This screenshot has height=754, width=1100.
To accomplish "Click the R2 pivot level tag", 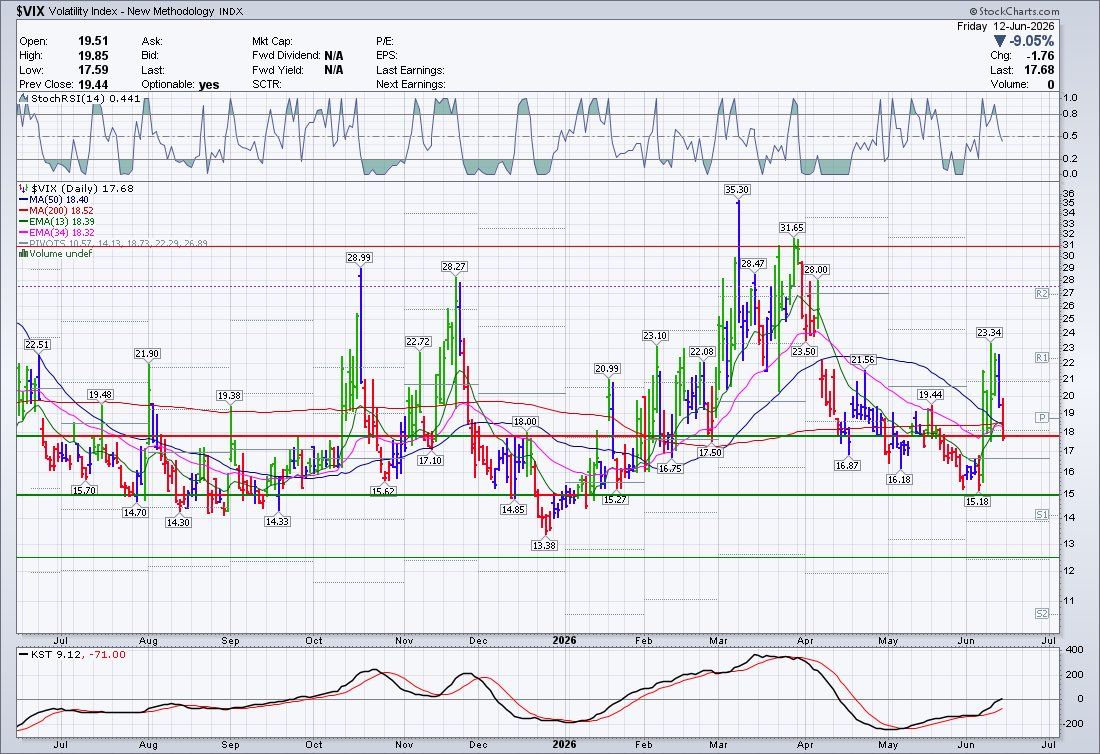I will coord(1042,293).
